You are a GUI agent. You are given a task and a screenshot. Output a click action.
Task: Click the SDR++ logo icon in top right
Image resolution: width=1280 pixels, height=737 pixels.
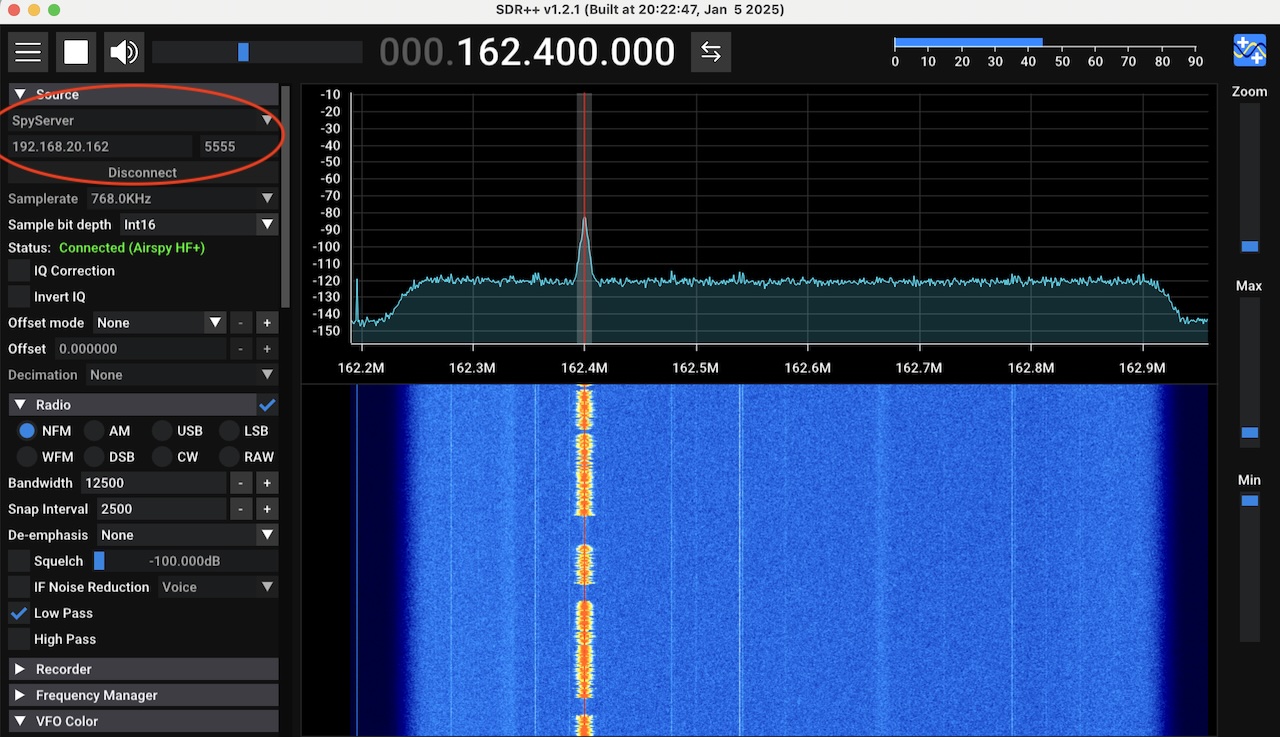pyautogui.click(x=1249, y=50)
